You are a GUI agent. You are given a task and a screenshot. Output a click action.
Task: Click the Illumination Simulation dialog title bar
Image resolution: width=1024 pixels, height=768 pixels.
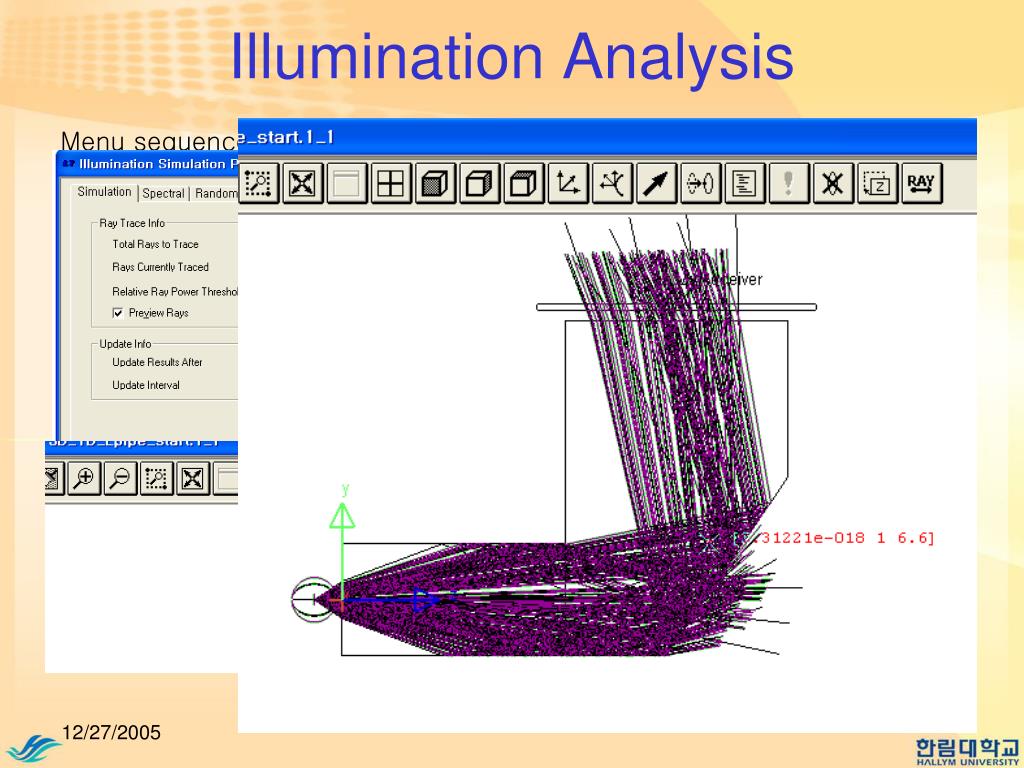(148, 164)
